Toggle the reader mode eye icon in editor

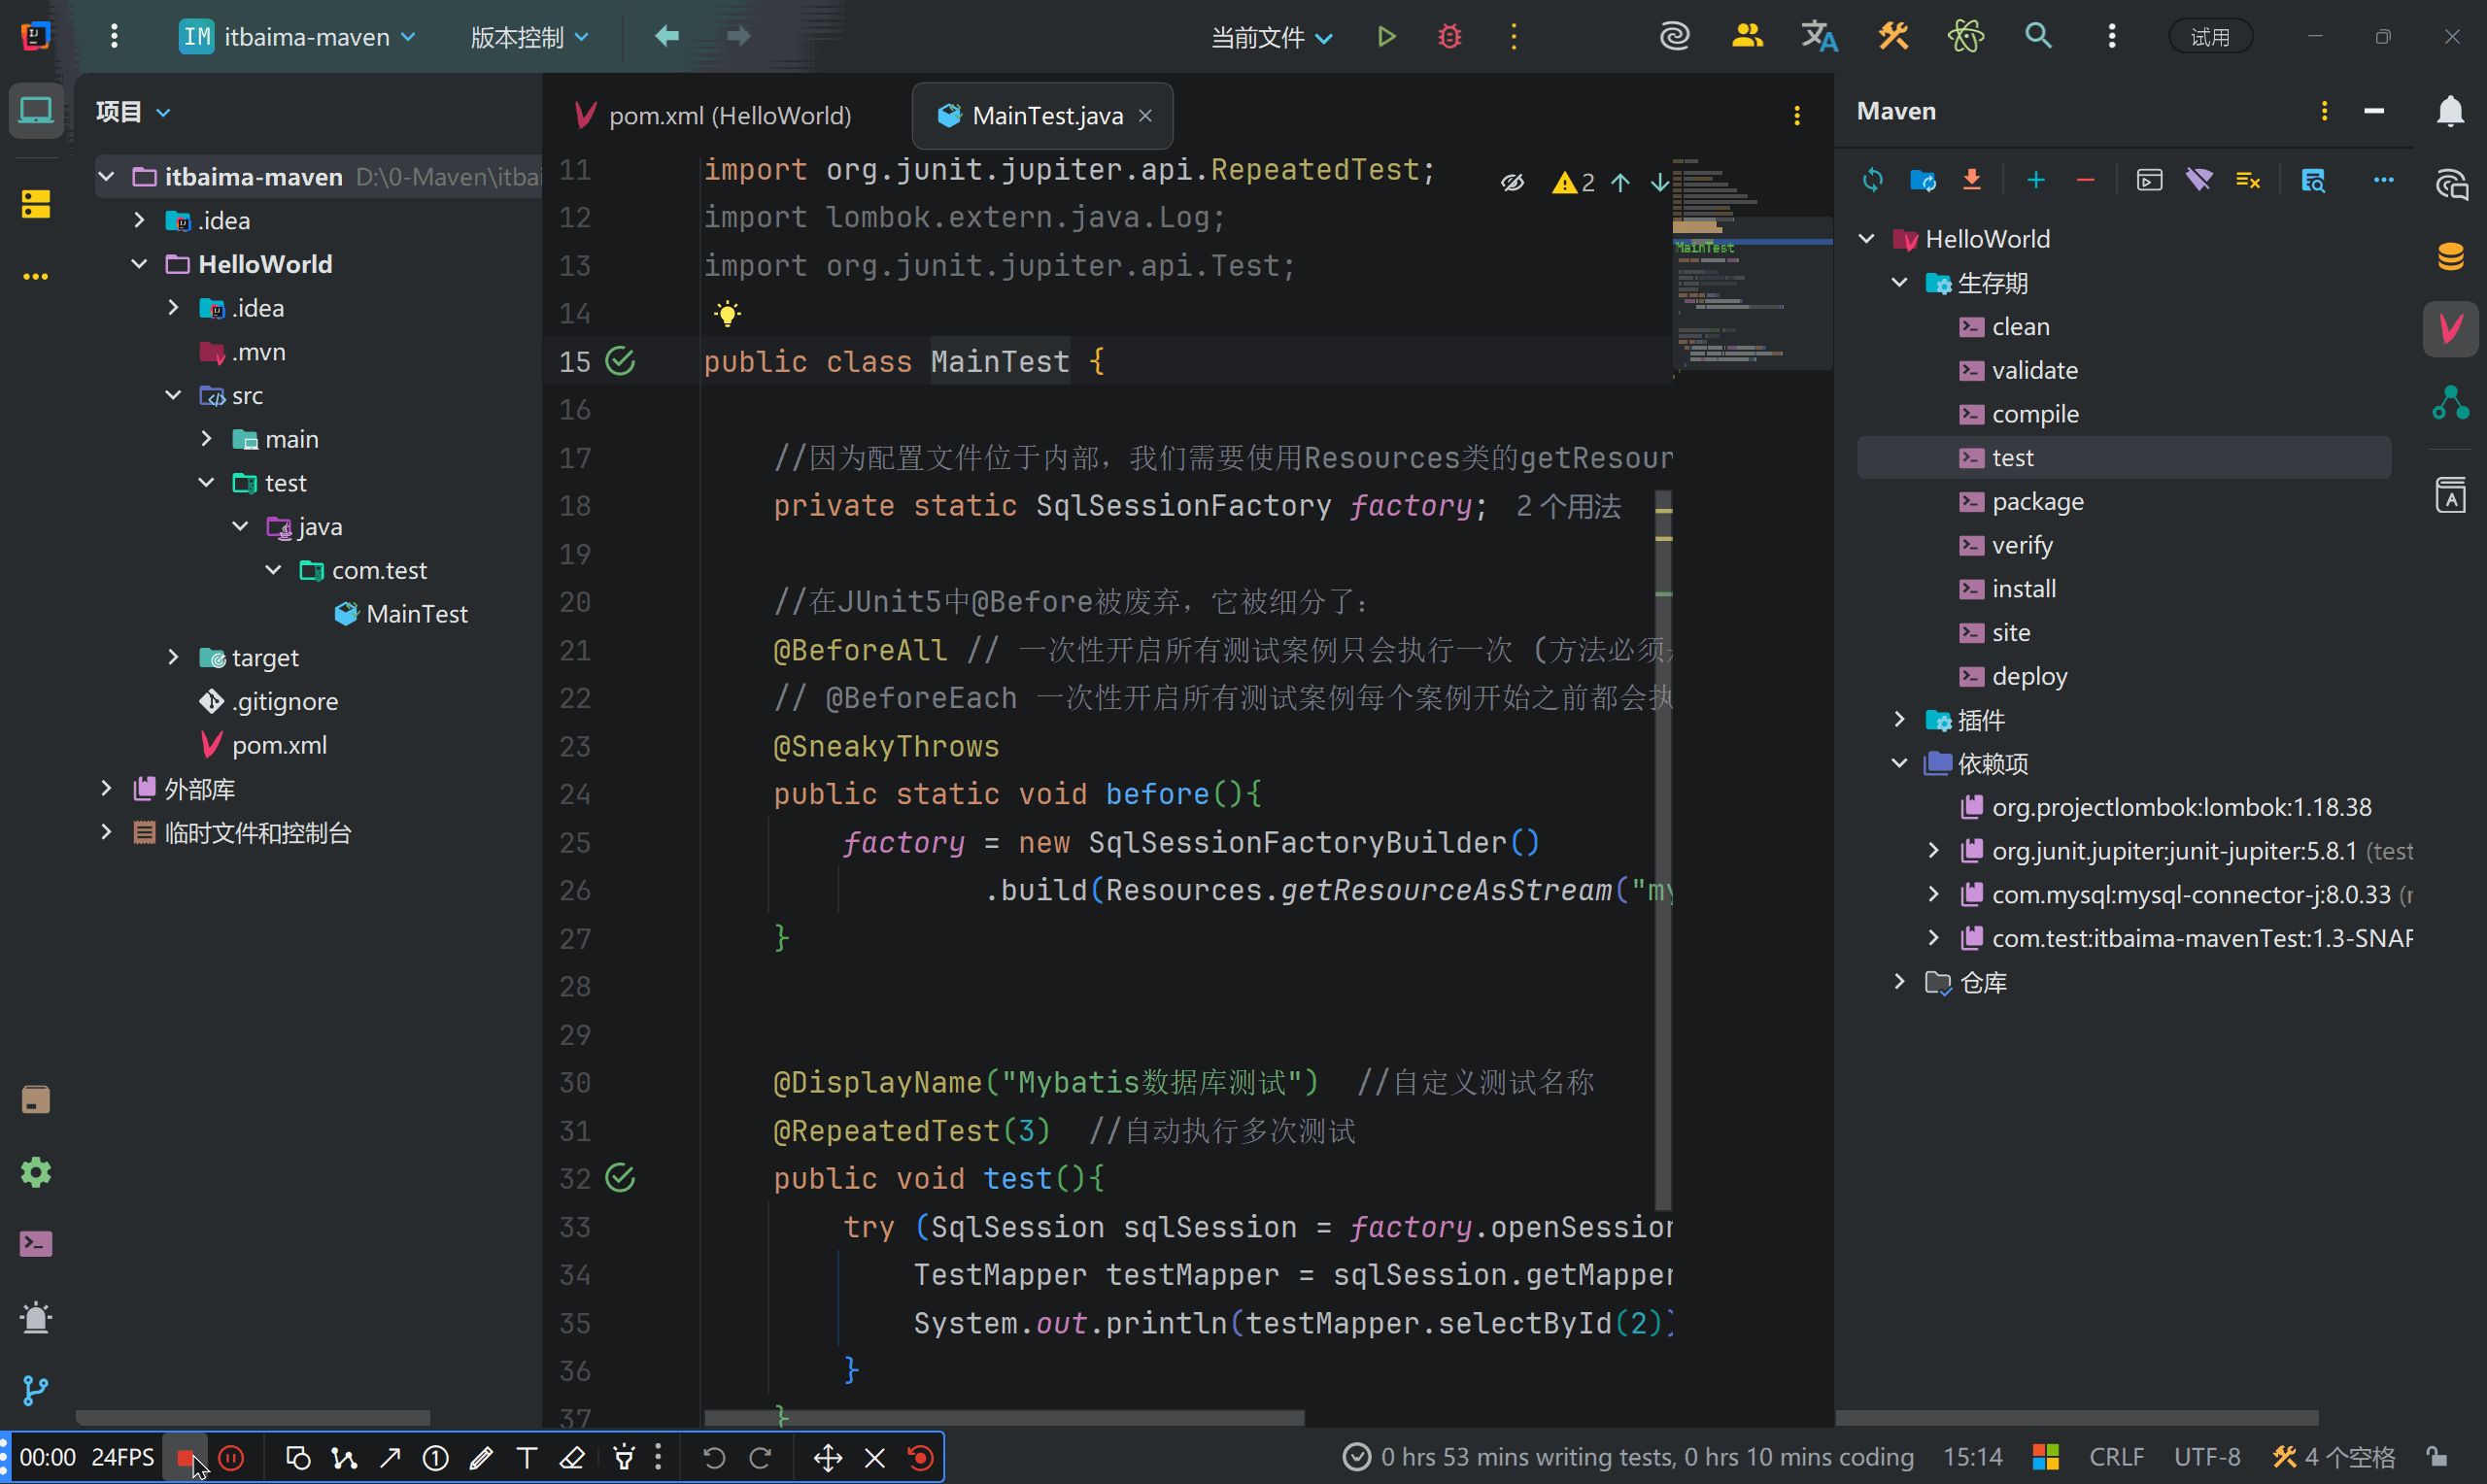(x=1512, y=182)
